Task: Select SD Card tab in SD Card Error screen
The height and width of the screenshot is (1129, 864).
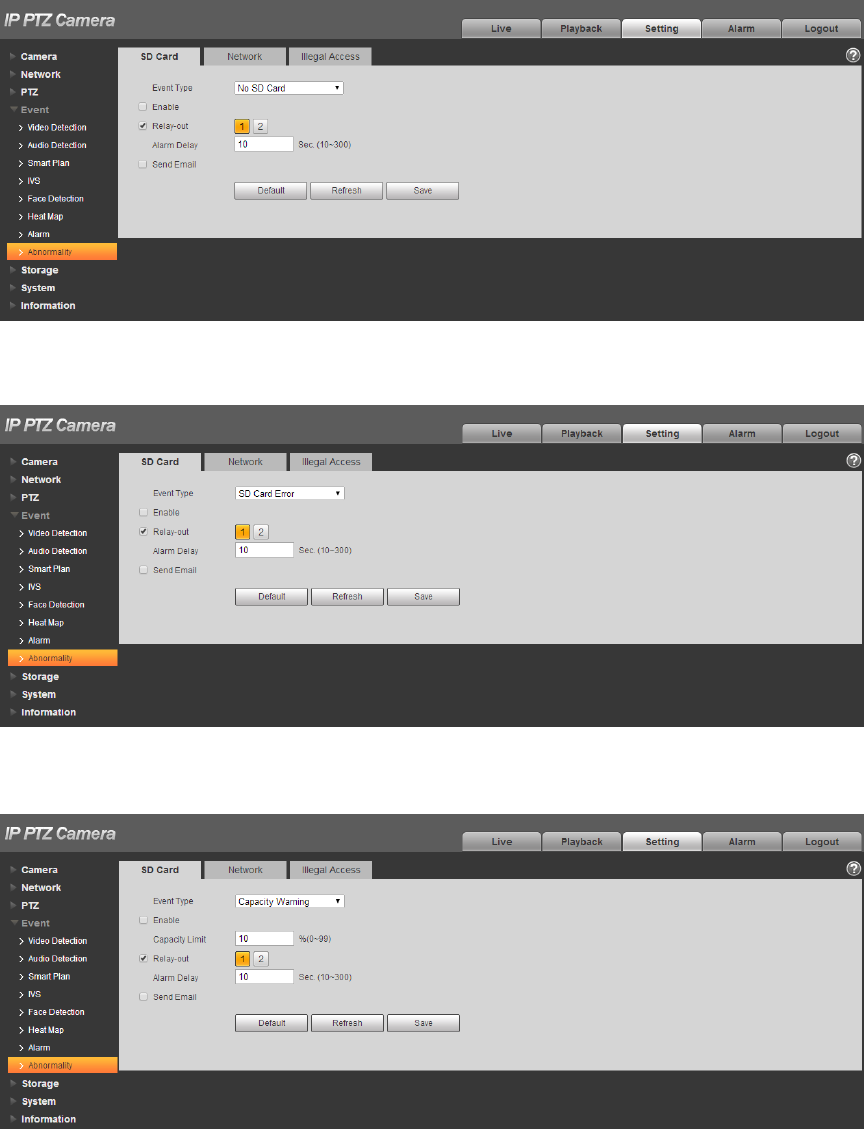Action: click(160, 462)
